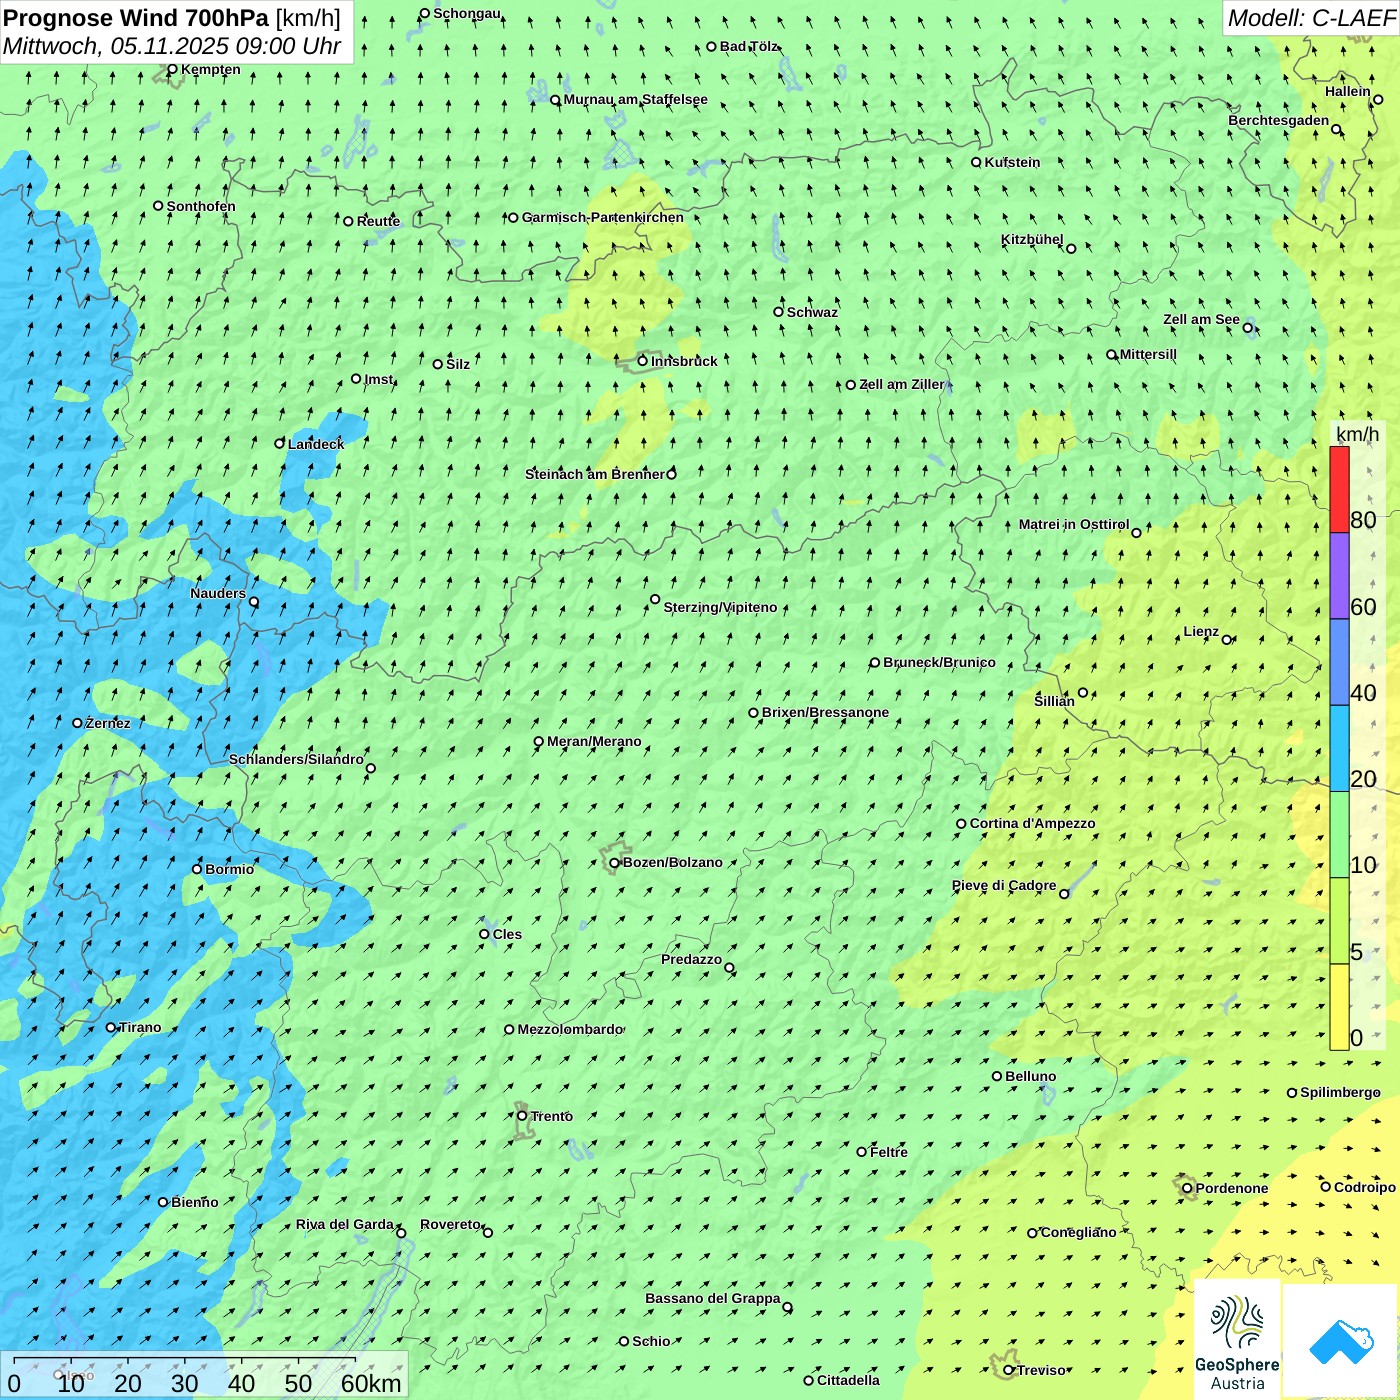The width and height of the screenshot is (1400, 1400).
Task: Click the Mittersill label
Action: (1148, 354)
